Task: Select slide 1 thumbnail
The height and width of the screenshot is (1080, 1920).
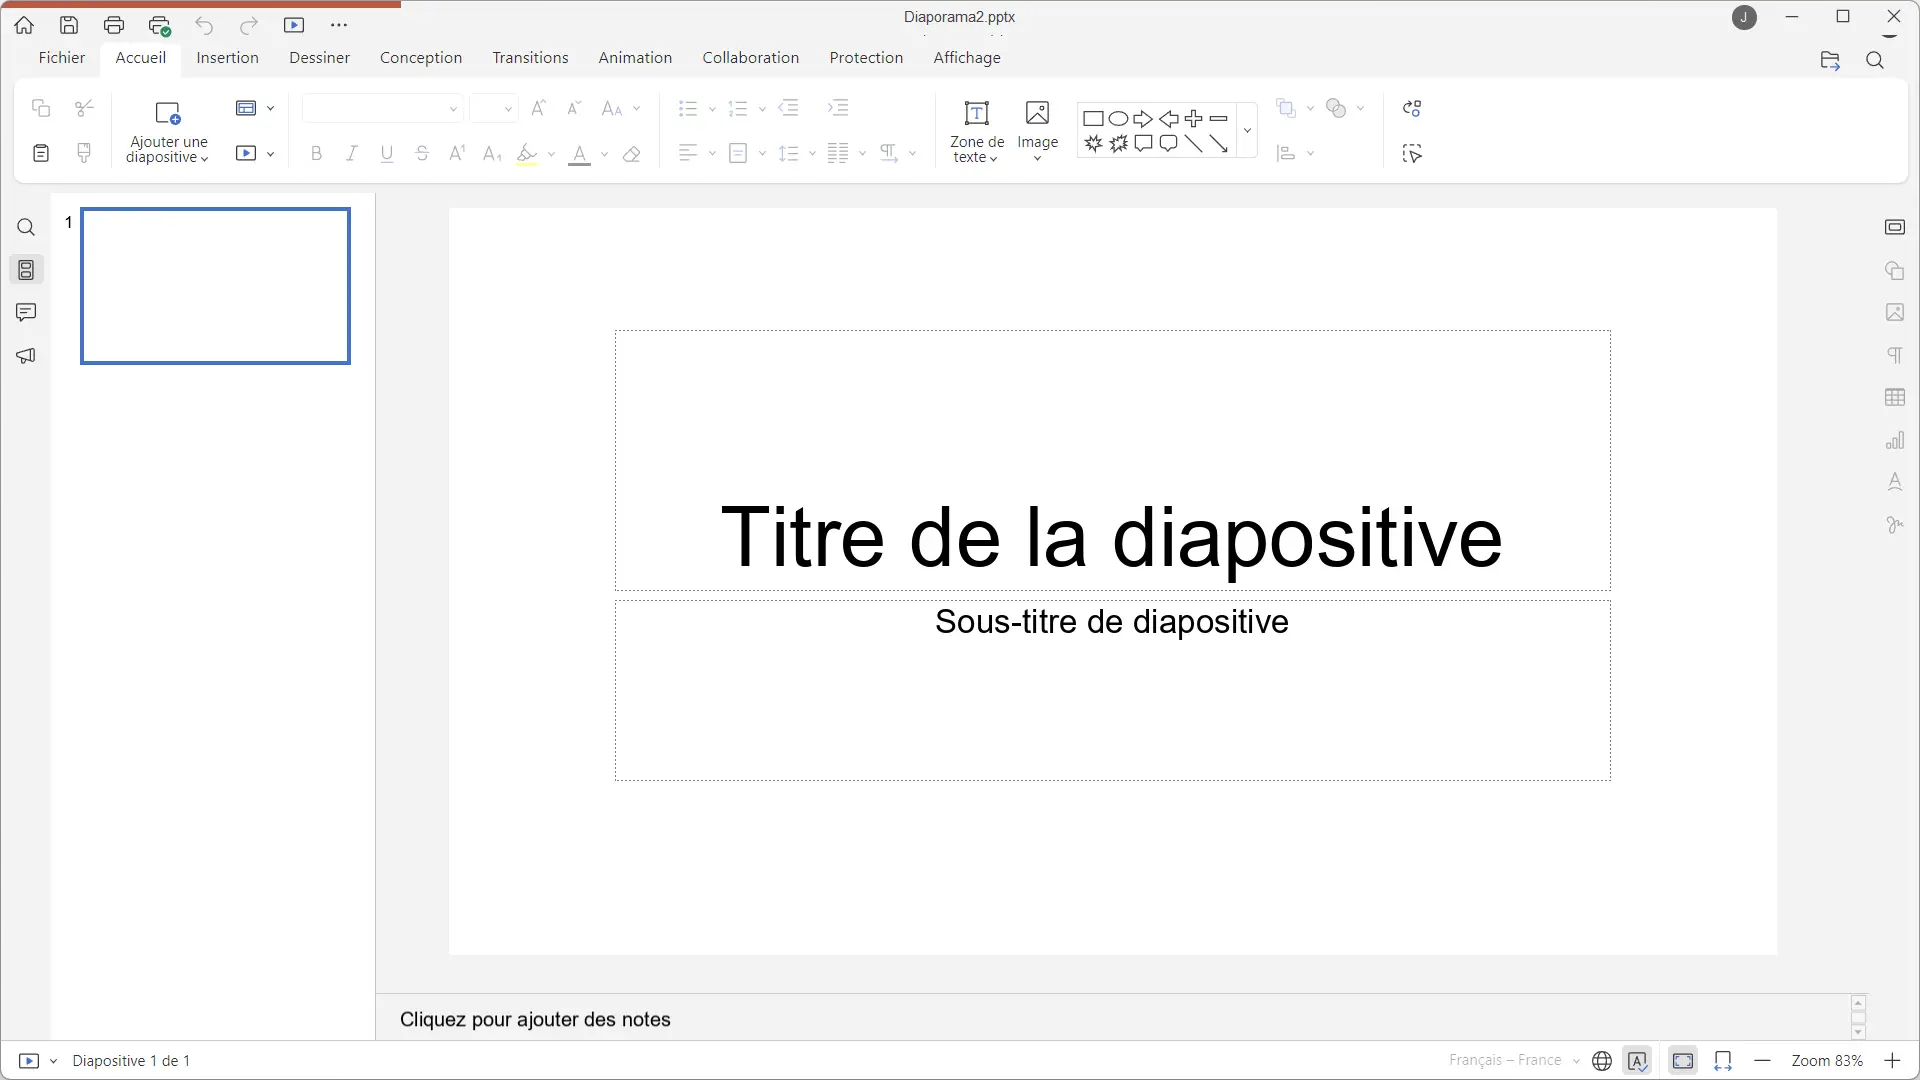Action: [216, 286]
